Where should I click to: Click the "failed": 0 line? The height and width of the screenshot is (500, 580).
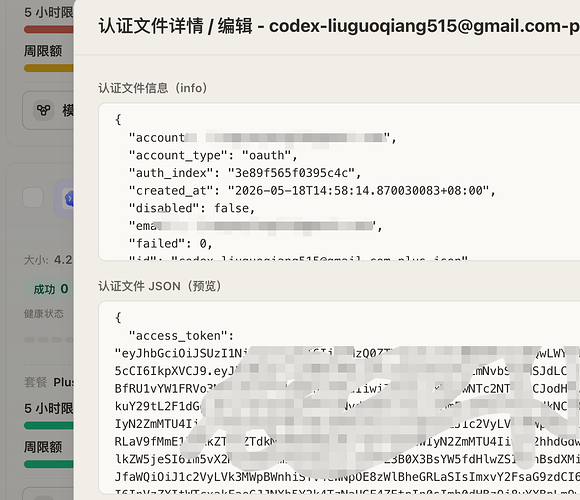click(x=170, y=243)
